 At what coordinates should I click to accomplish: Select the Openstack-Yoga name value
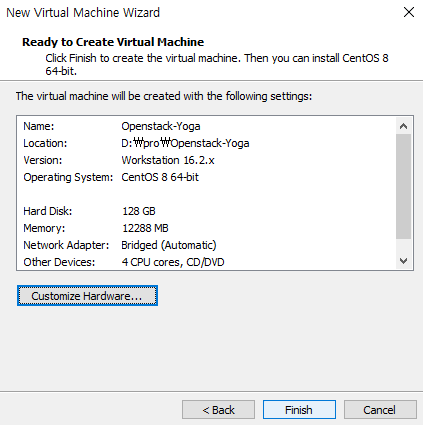coord(161,126)
